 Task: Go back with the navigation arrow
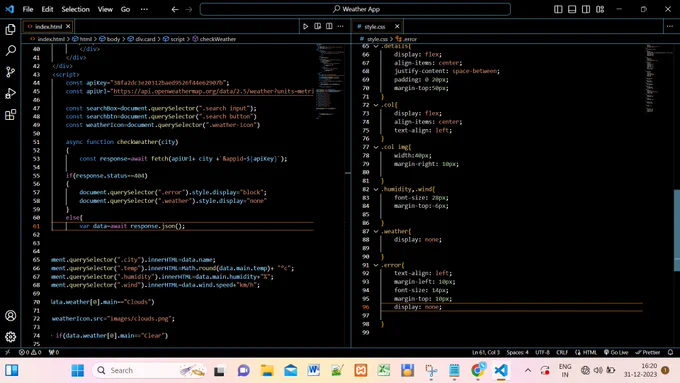(x=175, y=9)
